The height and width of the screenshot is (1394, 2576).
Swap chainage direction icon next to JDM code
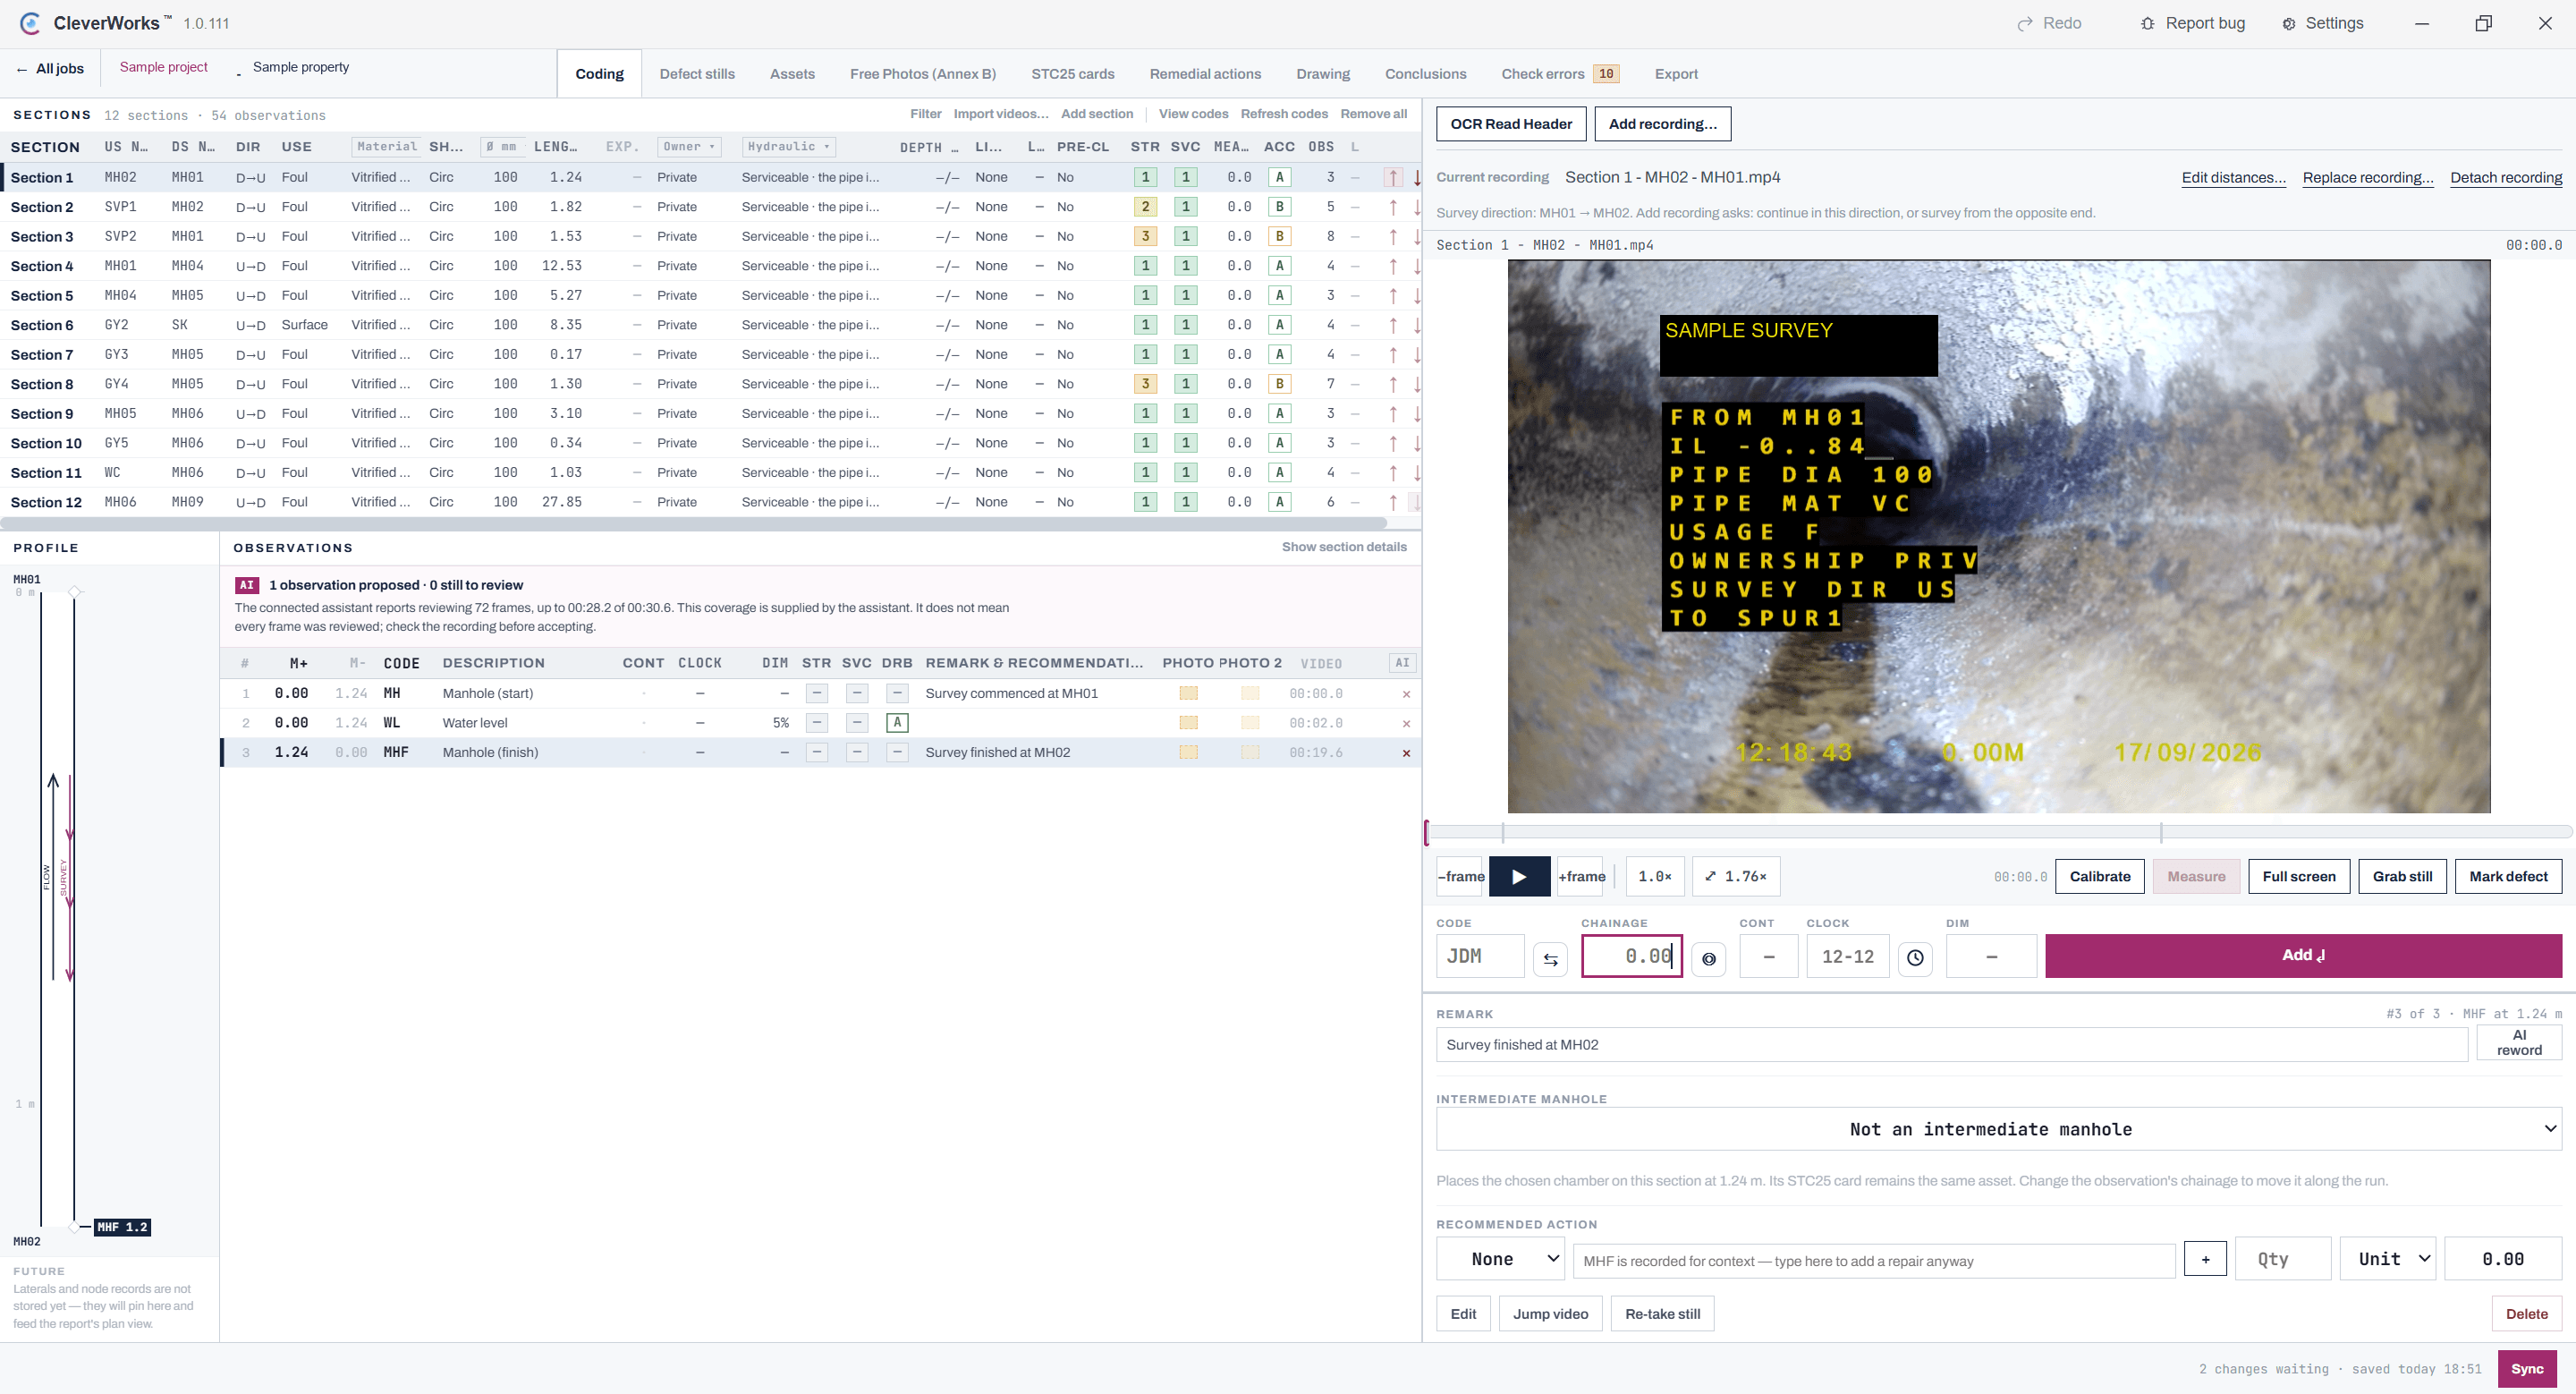1550,959
